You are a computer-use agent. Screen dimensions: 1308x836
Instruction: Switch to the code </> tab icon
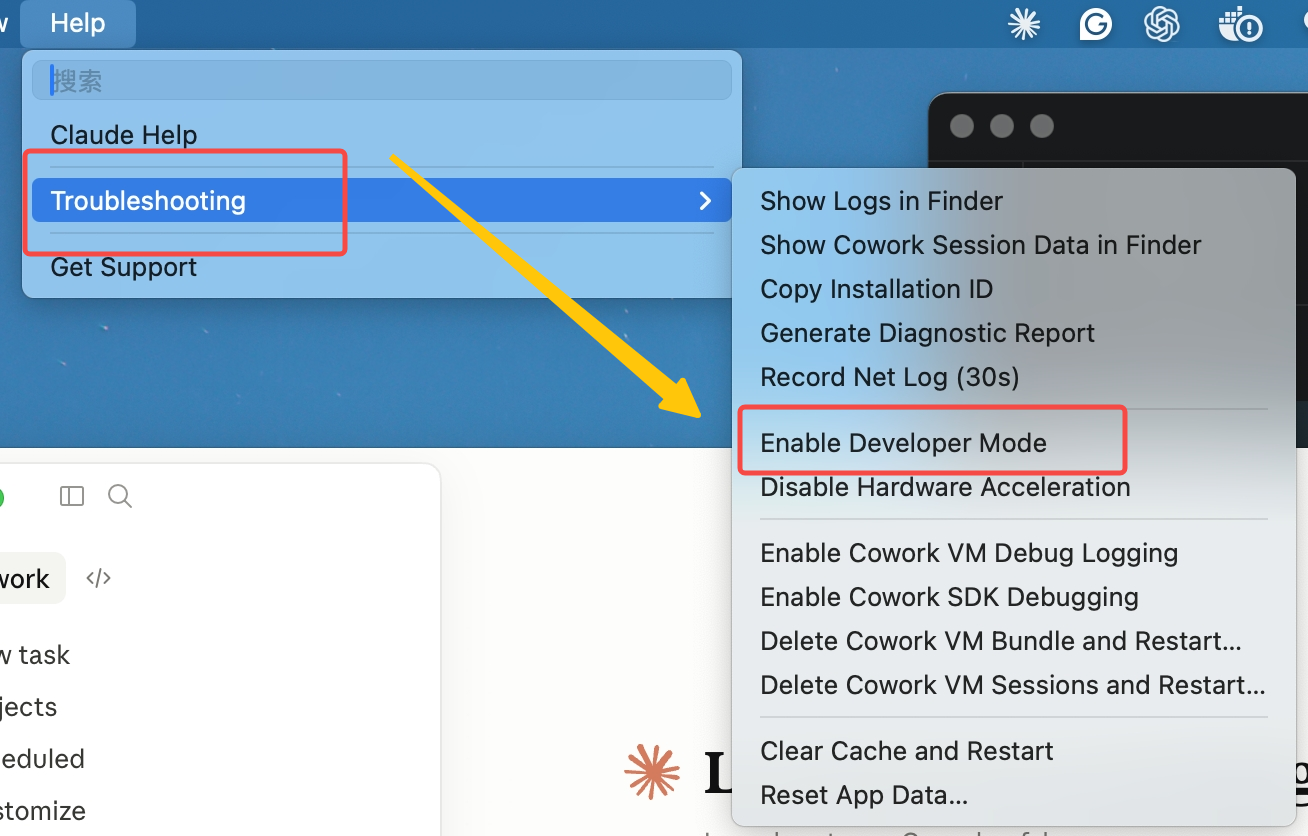tap(98, 578)
